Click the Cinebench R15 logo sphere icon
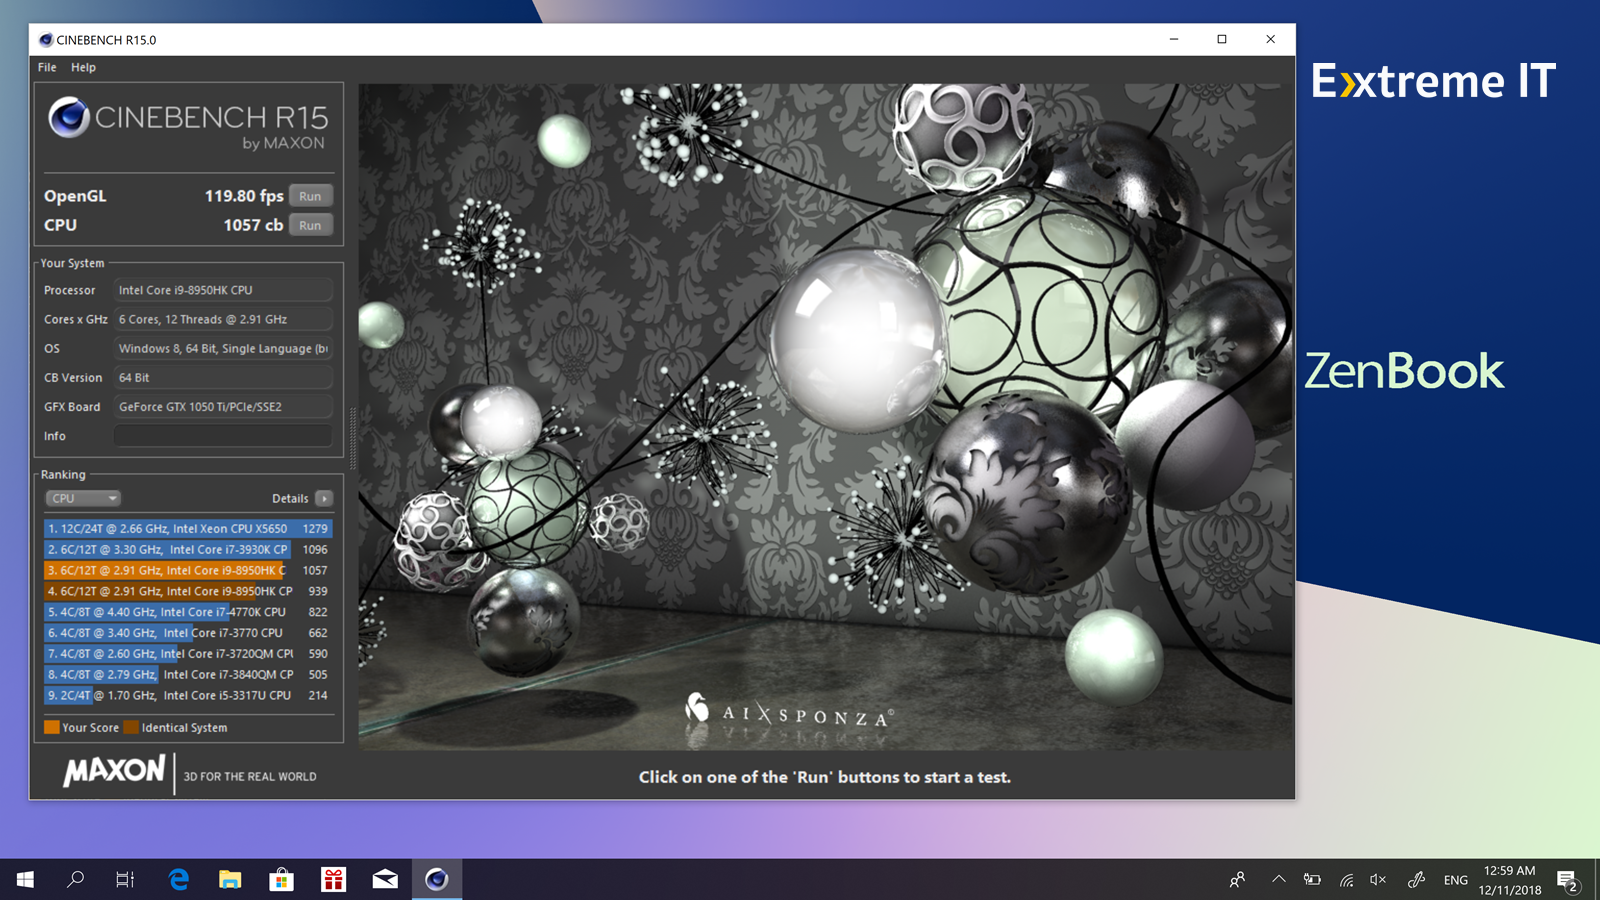 pyautogui.click(x=69, y=117)
